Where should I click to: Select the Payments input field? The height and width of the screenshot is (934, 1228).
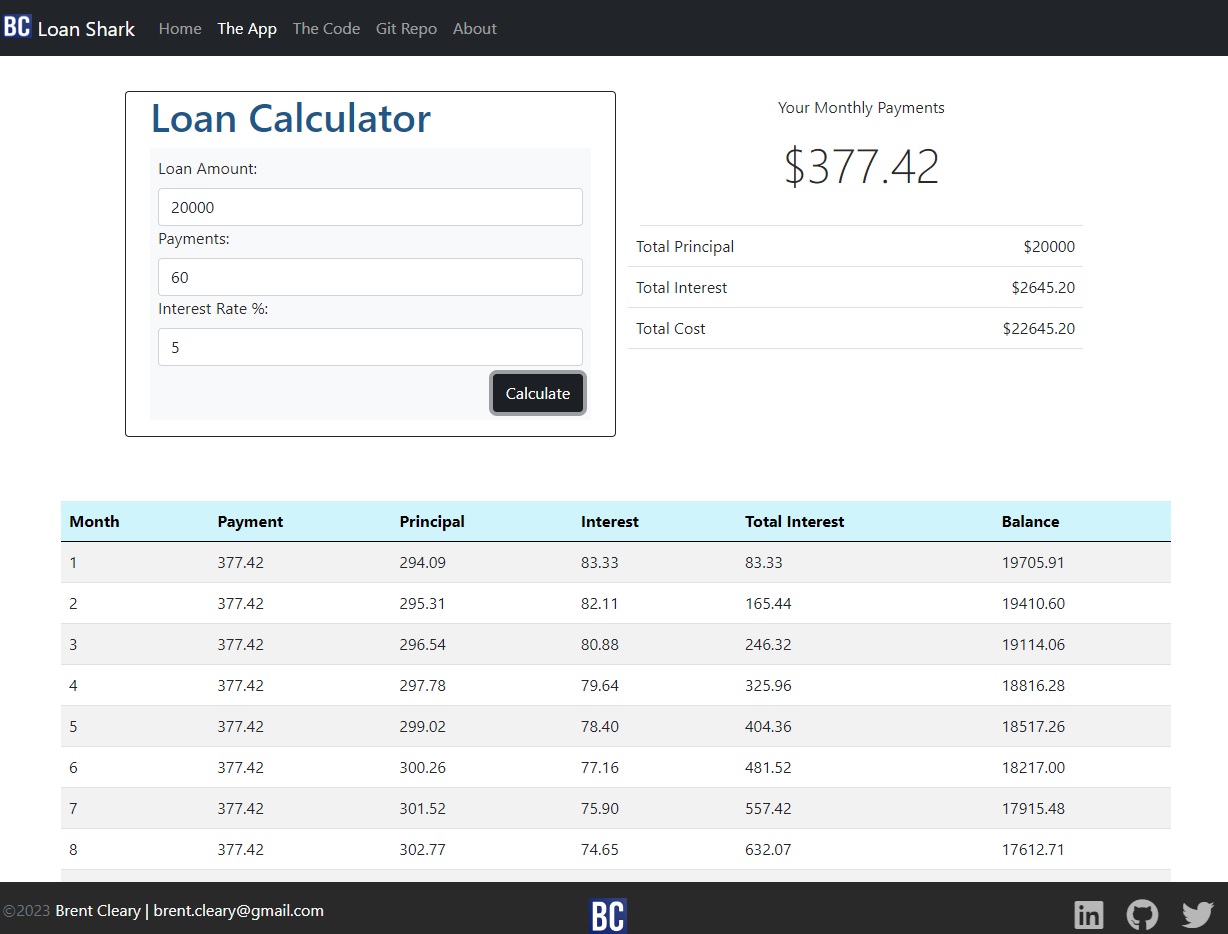point(370,277)
